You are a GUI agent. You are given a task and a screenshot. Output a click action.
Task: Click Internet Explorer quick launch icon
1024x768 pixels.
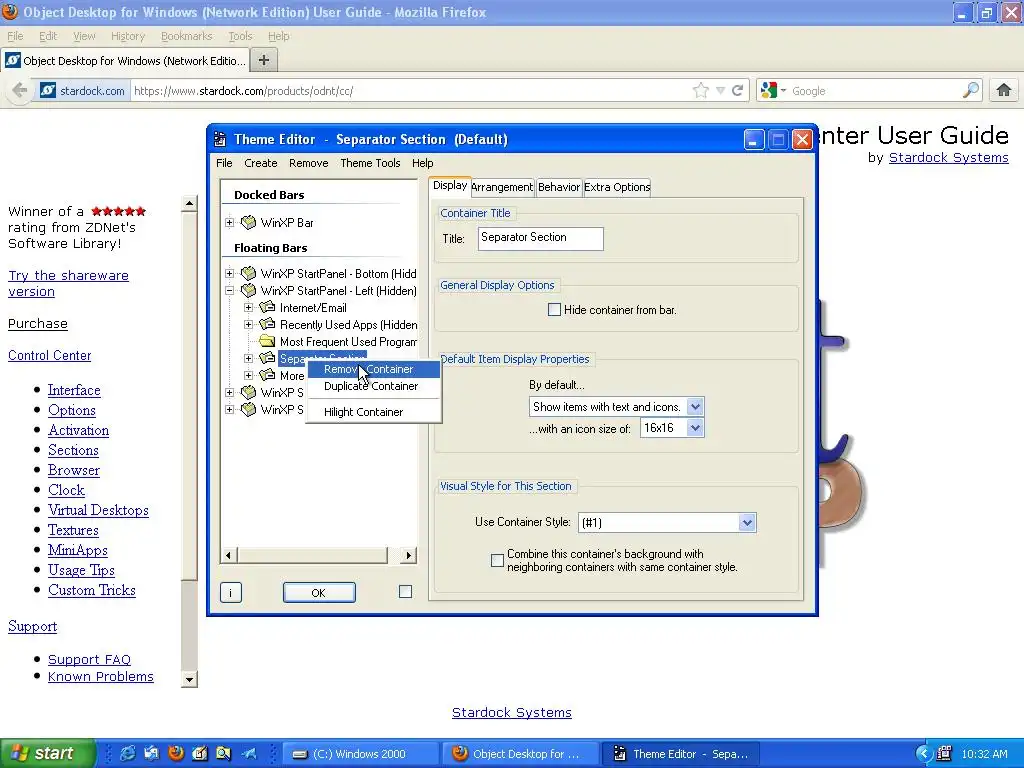[x=128, y=753]
